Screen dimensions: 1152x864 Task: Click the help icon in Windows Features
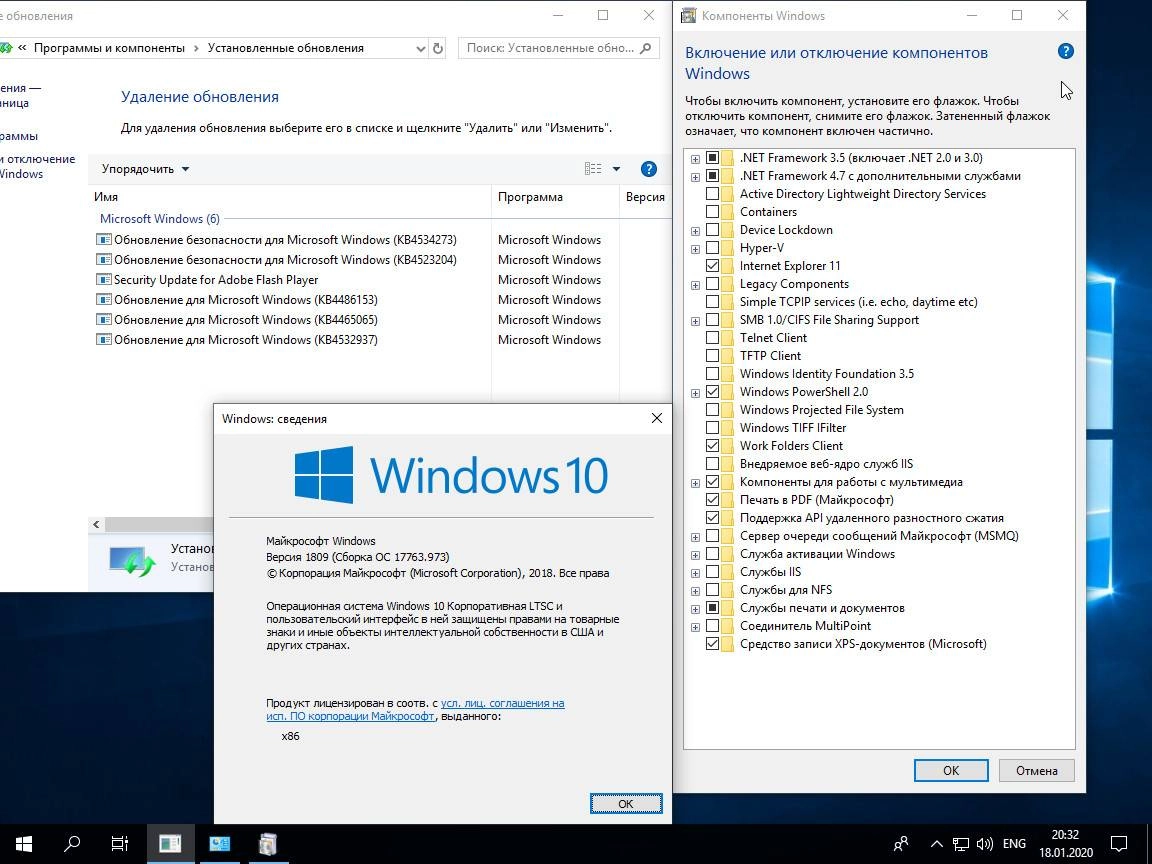(1065, 51)
